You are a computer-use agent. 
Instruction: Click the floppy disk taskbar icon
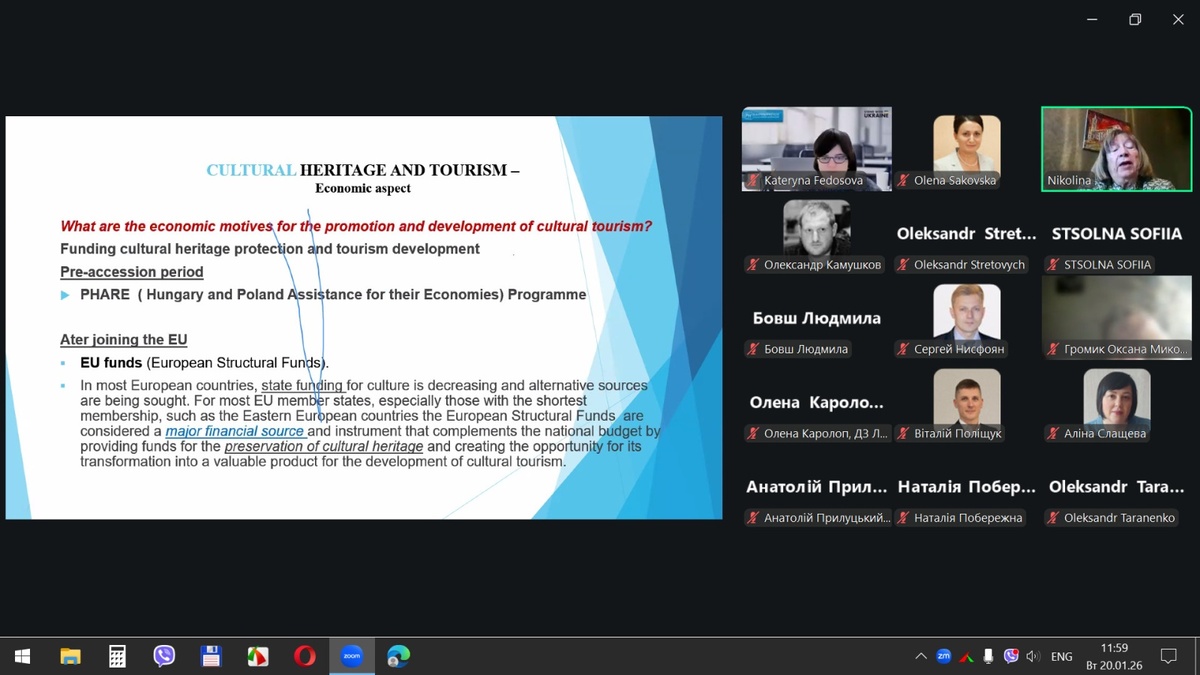tap(211, 656)
